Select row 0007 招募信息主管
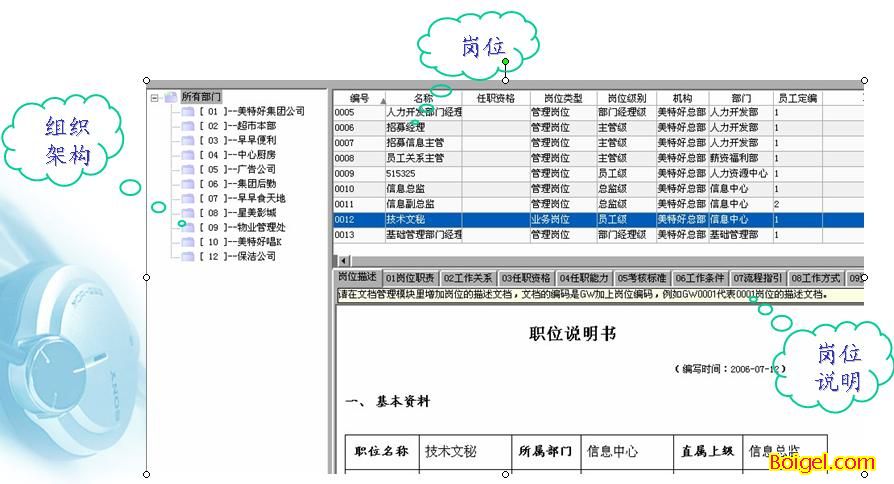894x484 pixels. tap(598, 143)
